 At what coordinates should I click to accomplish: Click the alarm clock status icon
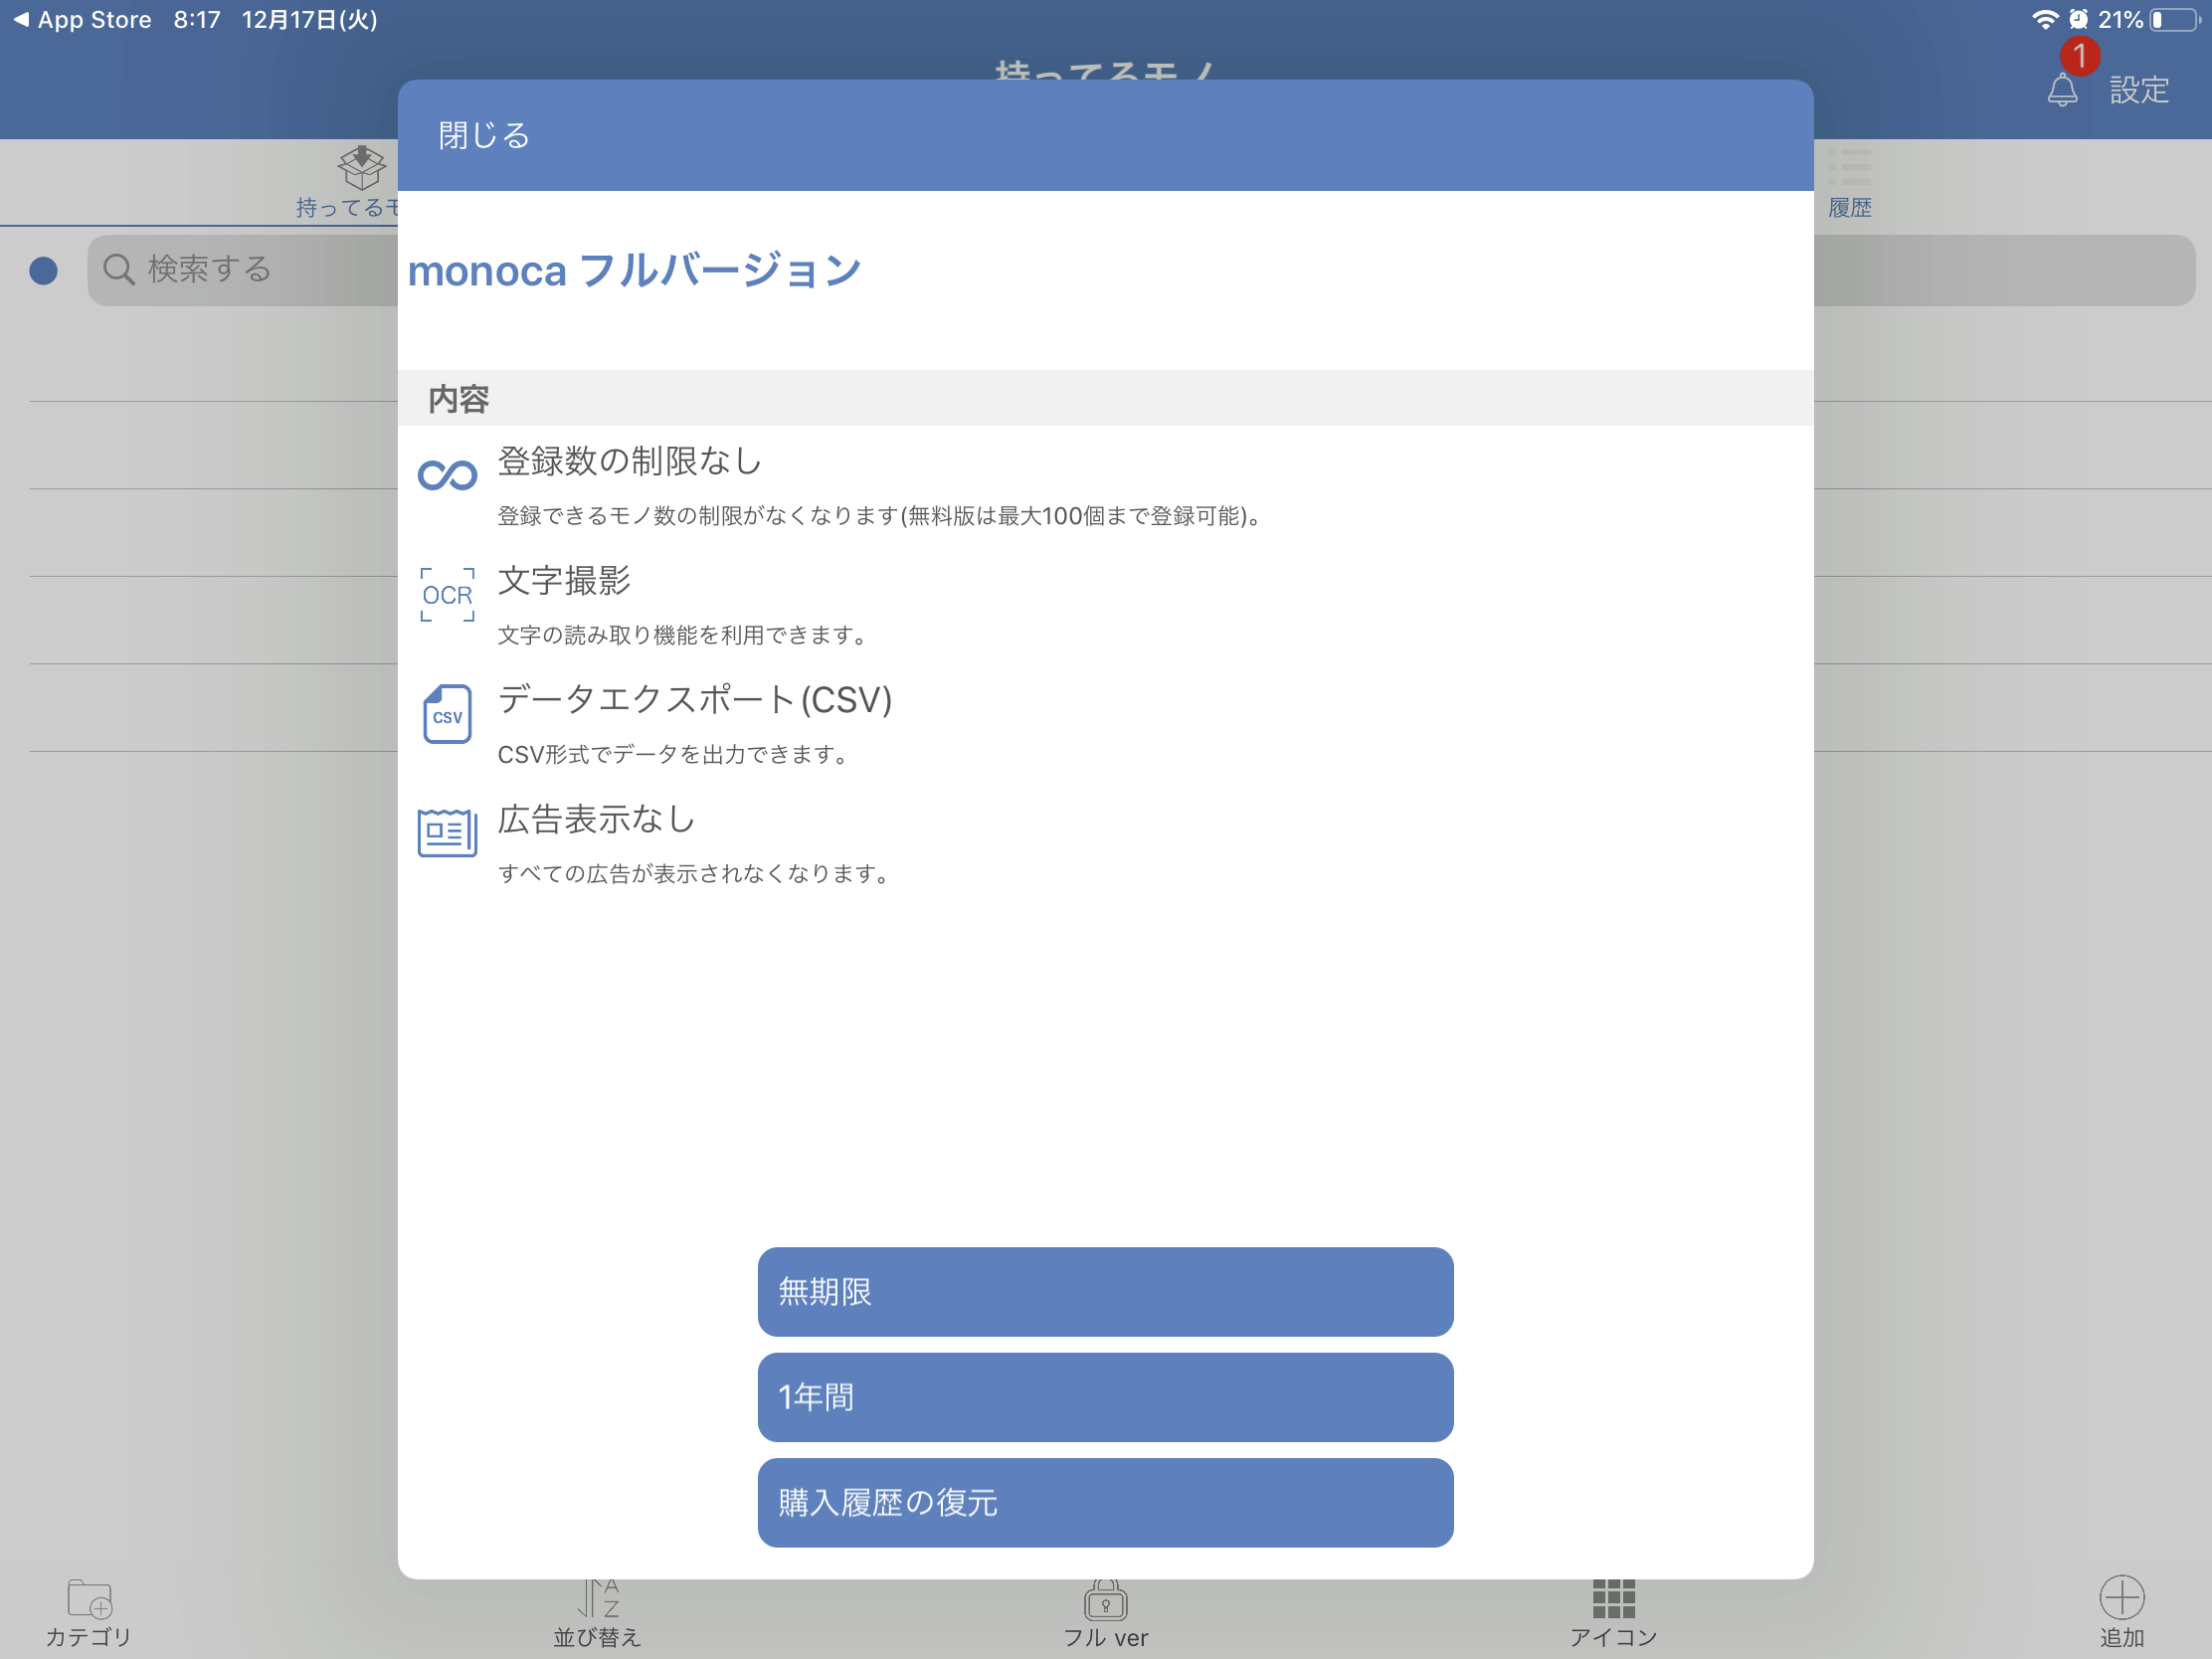pos(2078,19)
